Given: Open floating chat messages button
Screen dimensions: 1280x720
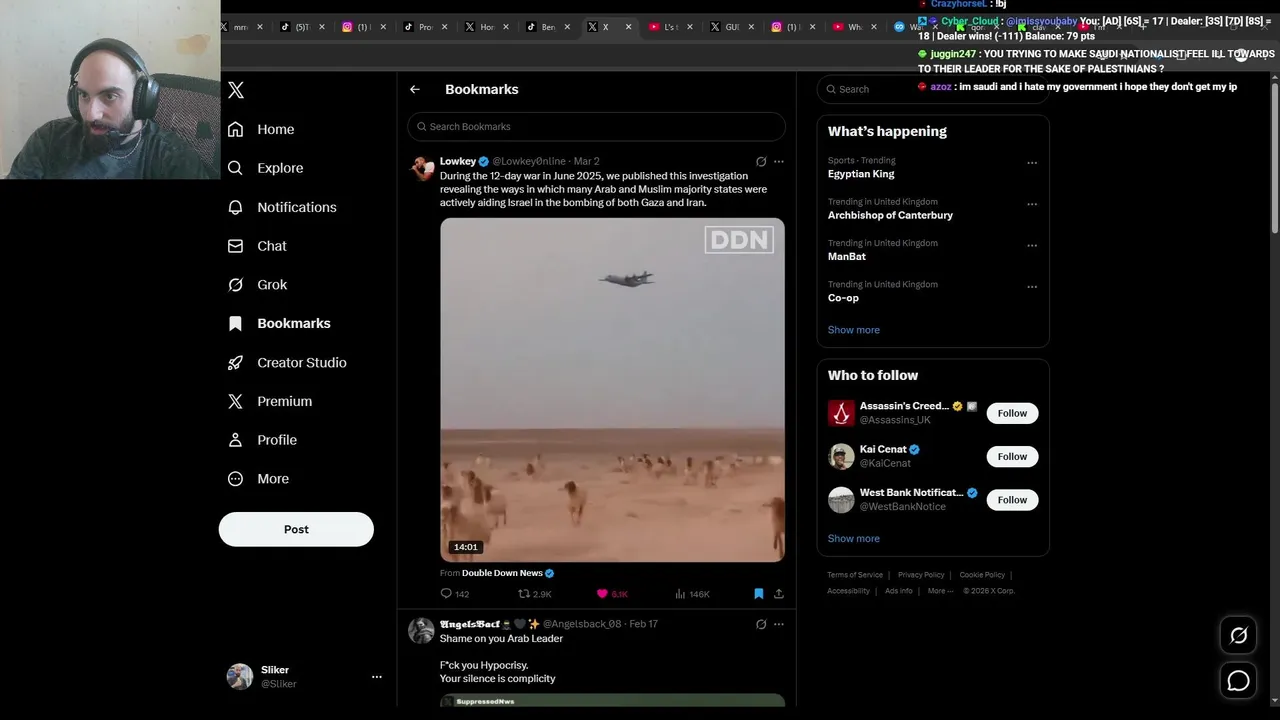Looking at the screenshot, I should pyautogui.click(x=1238, y=681).
